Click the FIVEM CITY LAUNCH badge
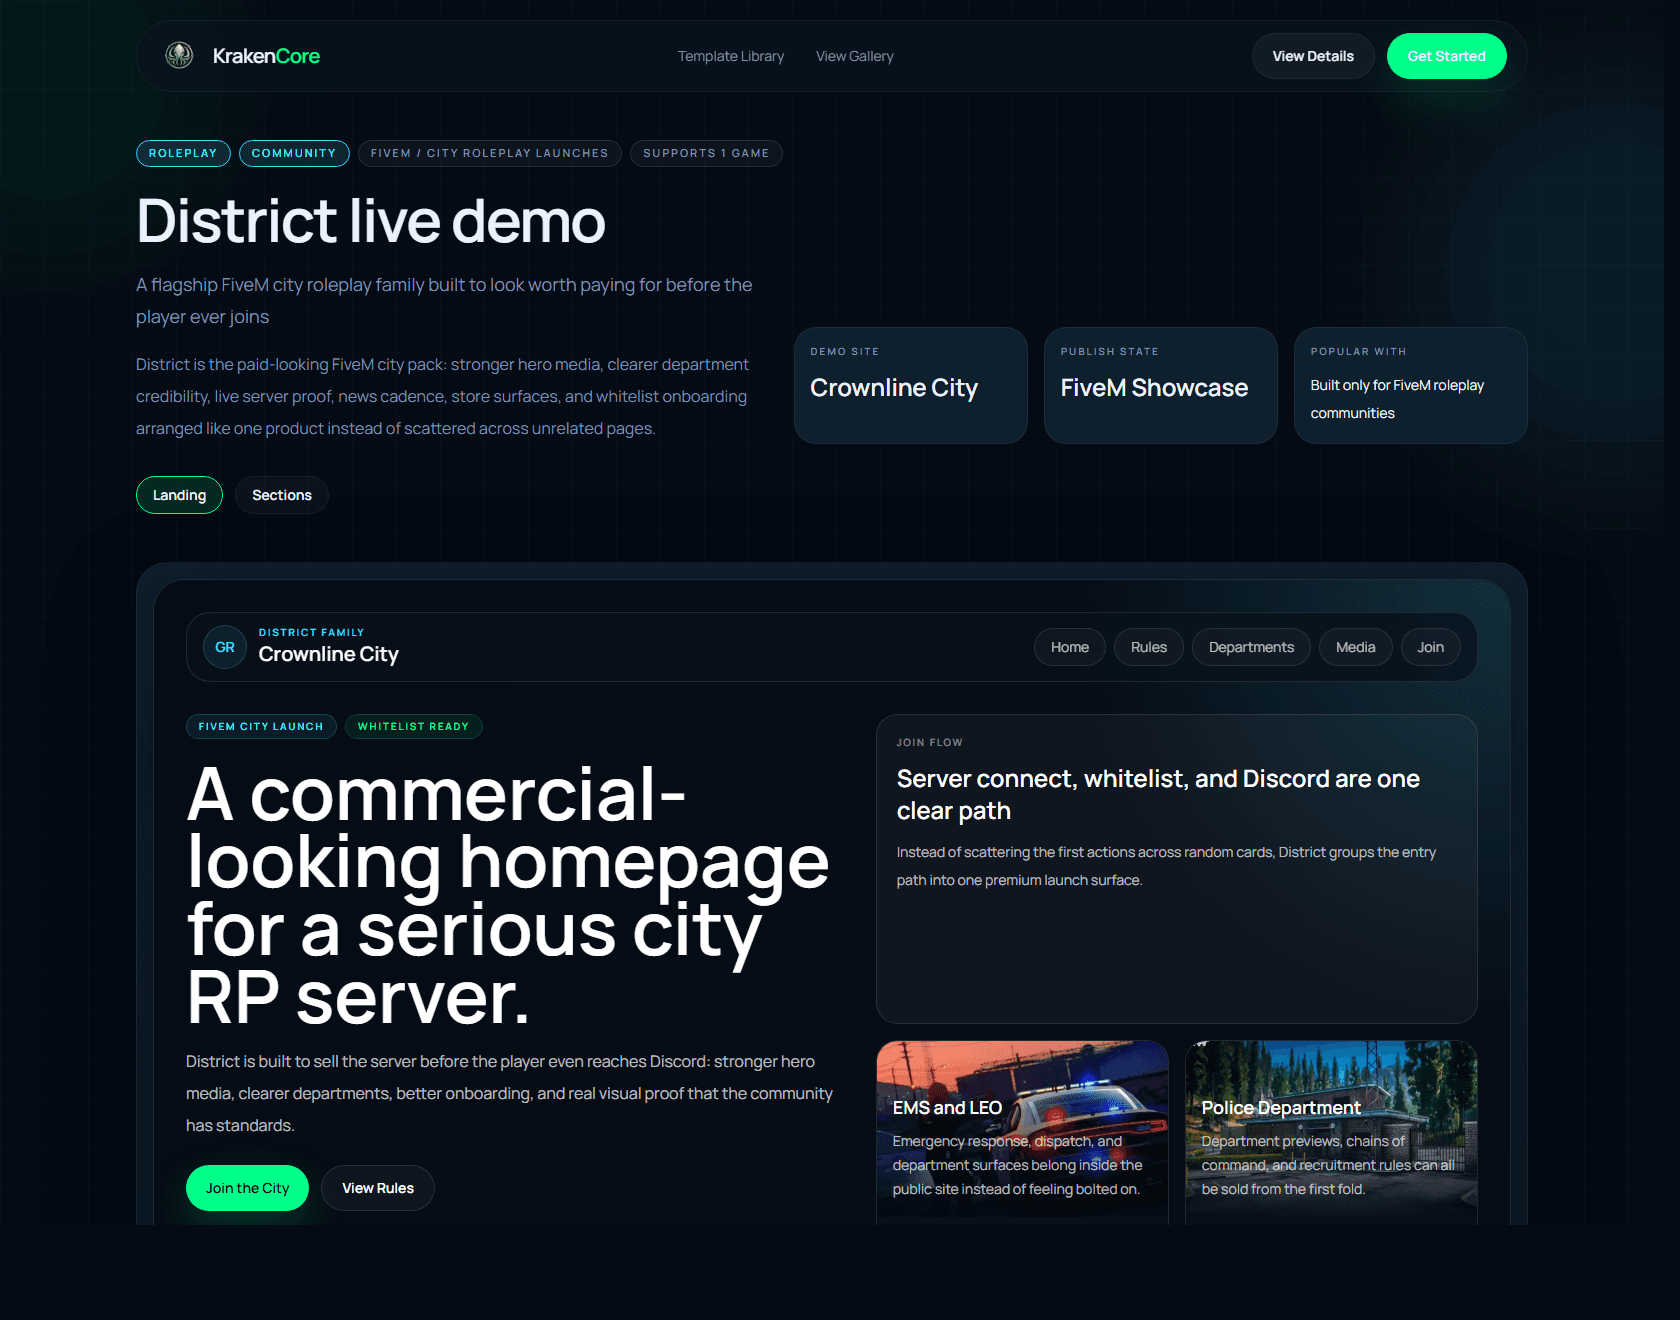 (x=261, y=726)
